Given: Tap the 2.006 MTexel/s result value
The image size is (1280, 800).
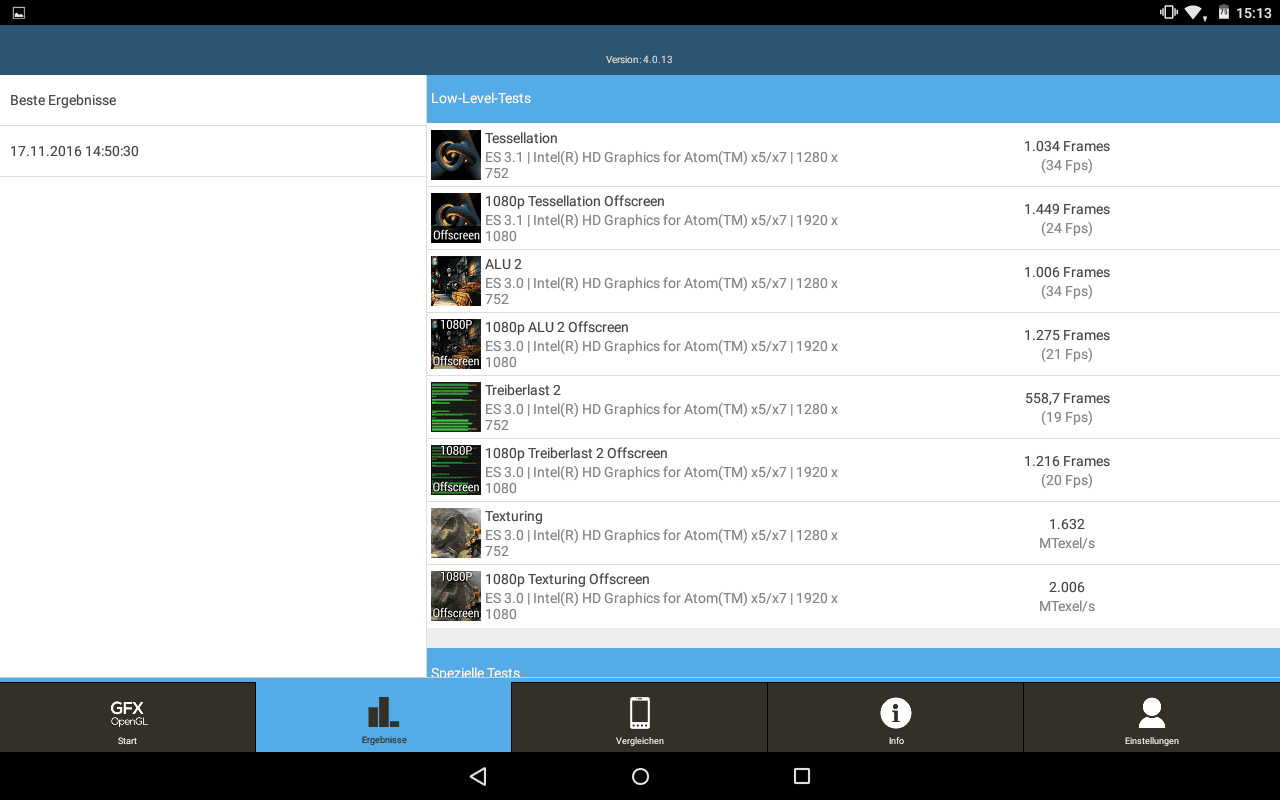Looking at the screenshot, I should point(1067,597).
